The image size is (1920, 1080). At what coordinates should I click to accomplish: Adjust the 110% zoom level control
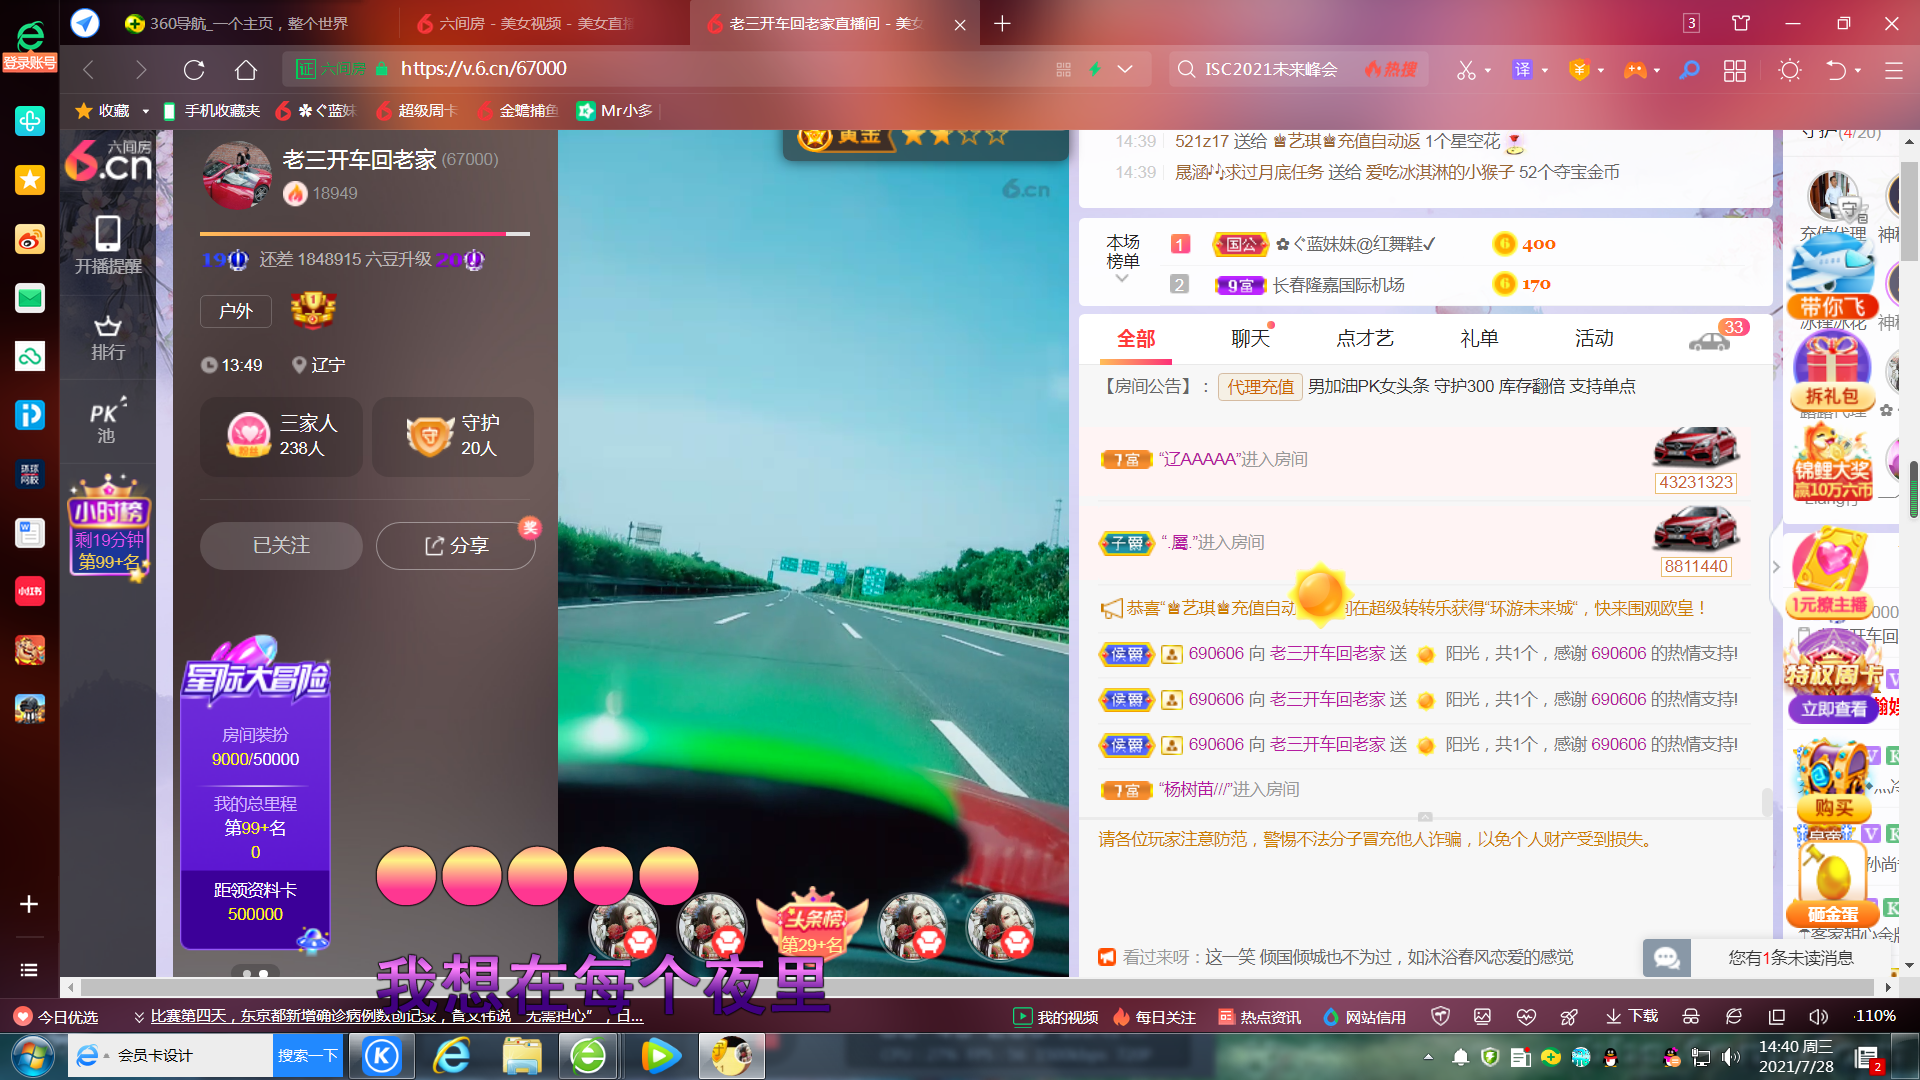click(x=1875, y=1016)
